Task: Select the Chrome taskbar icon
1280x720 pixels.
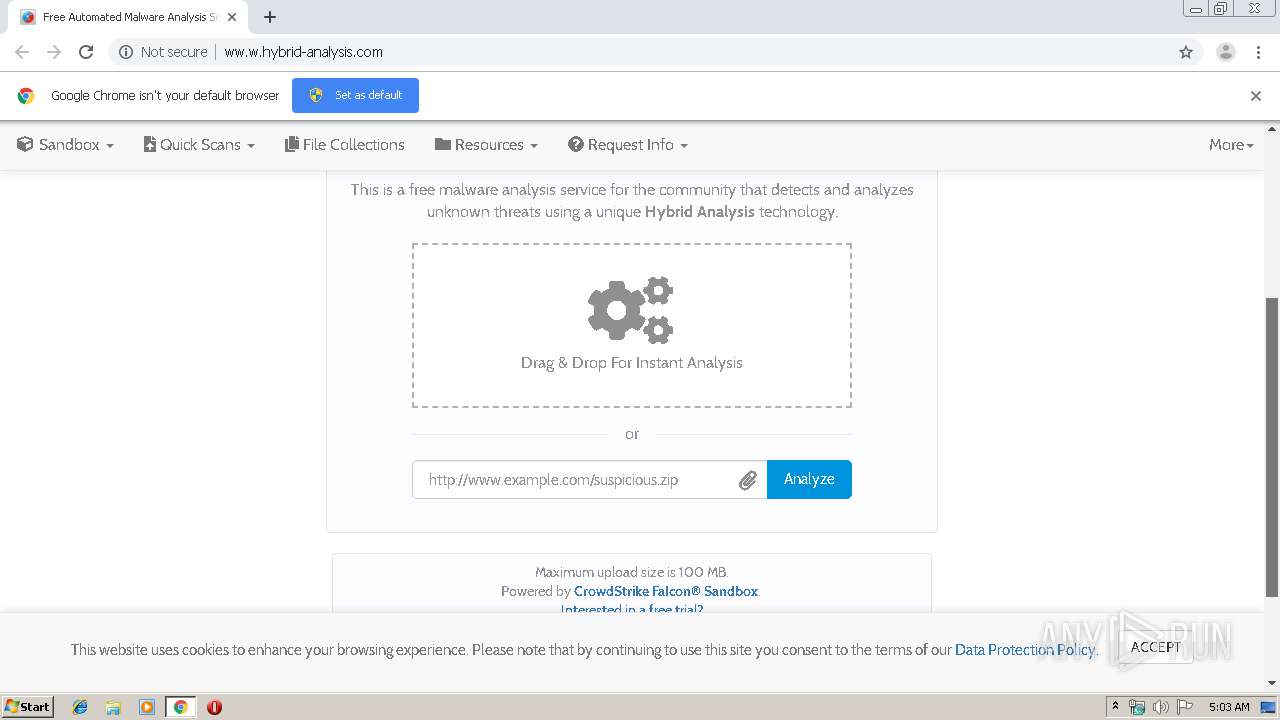Action: (x=180, y=707)
